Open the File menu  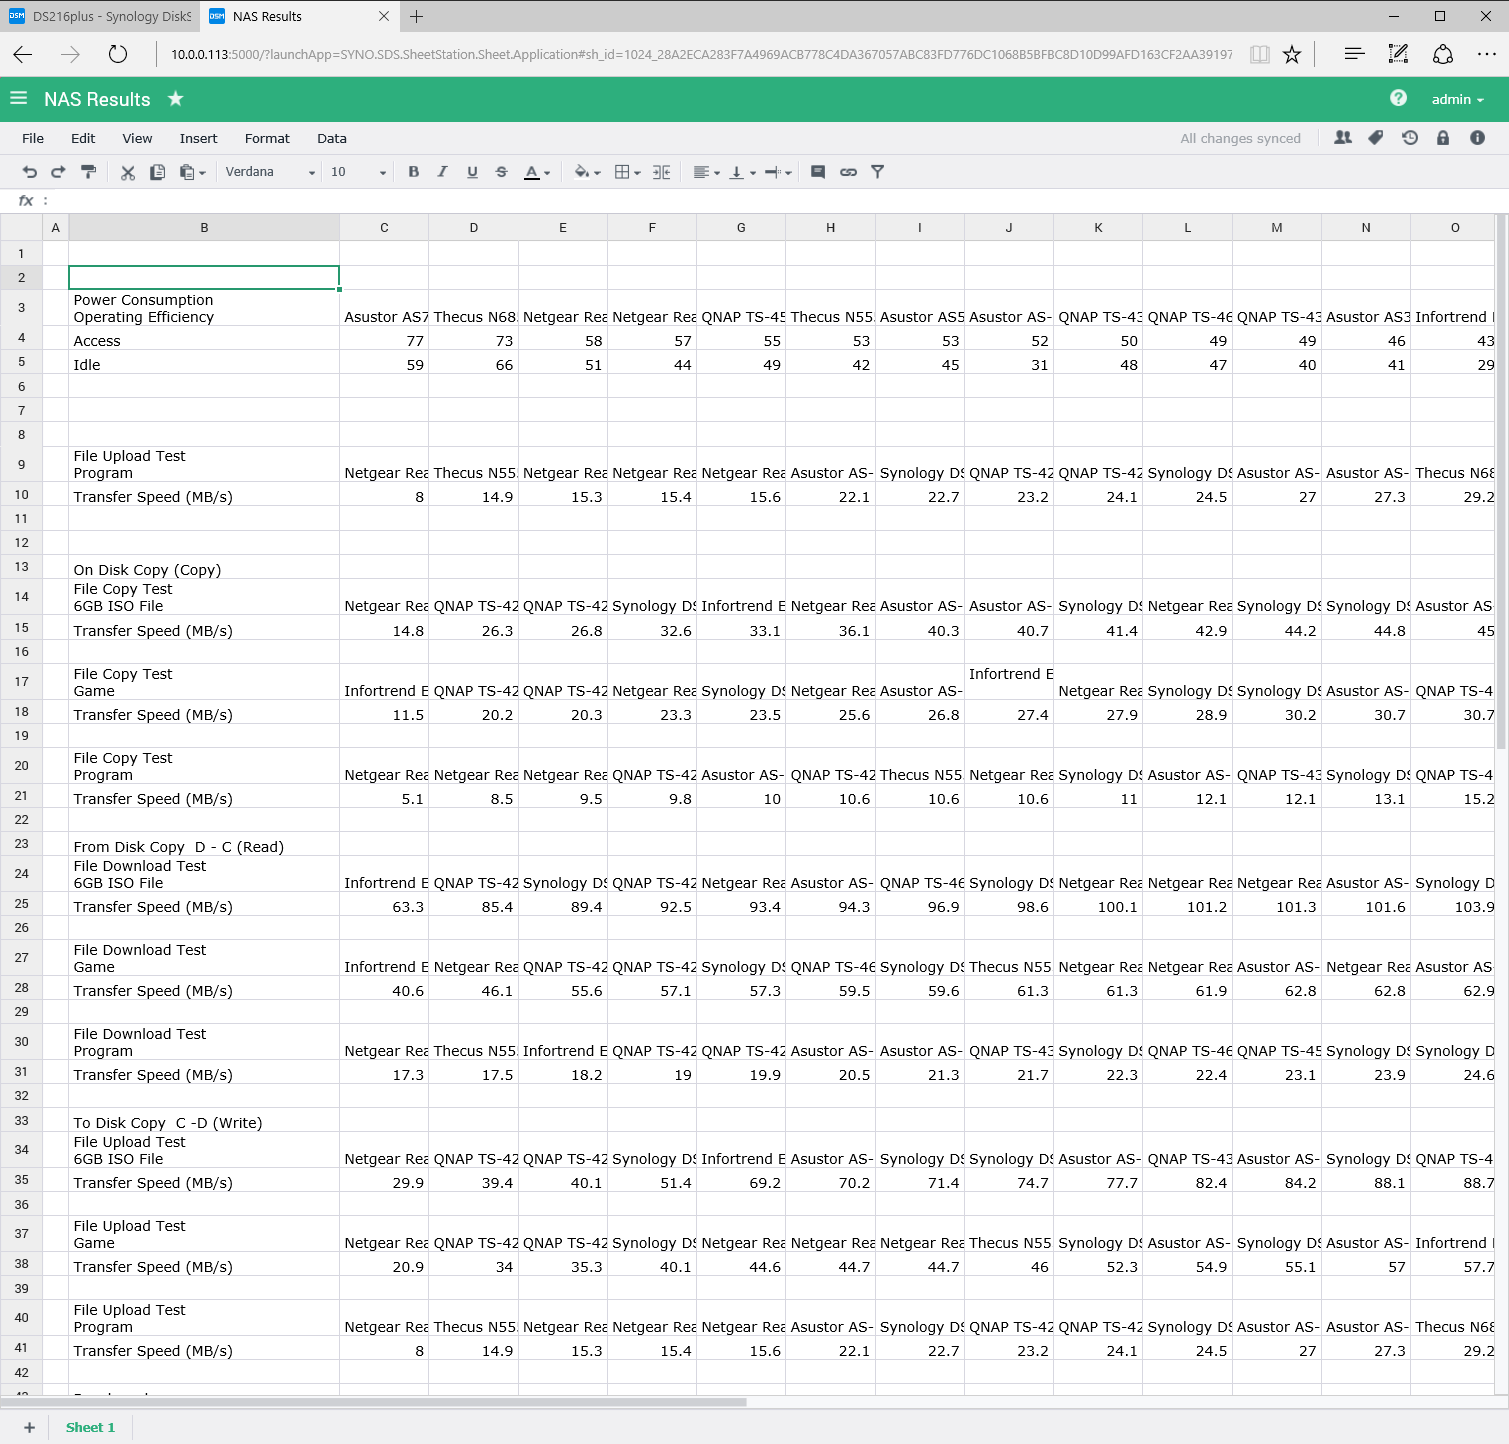(x=33, y=138)
